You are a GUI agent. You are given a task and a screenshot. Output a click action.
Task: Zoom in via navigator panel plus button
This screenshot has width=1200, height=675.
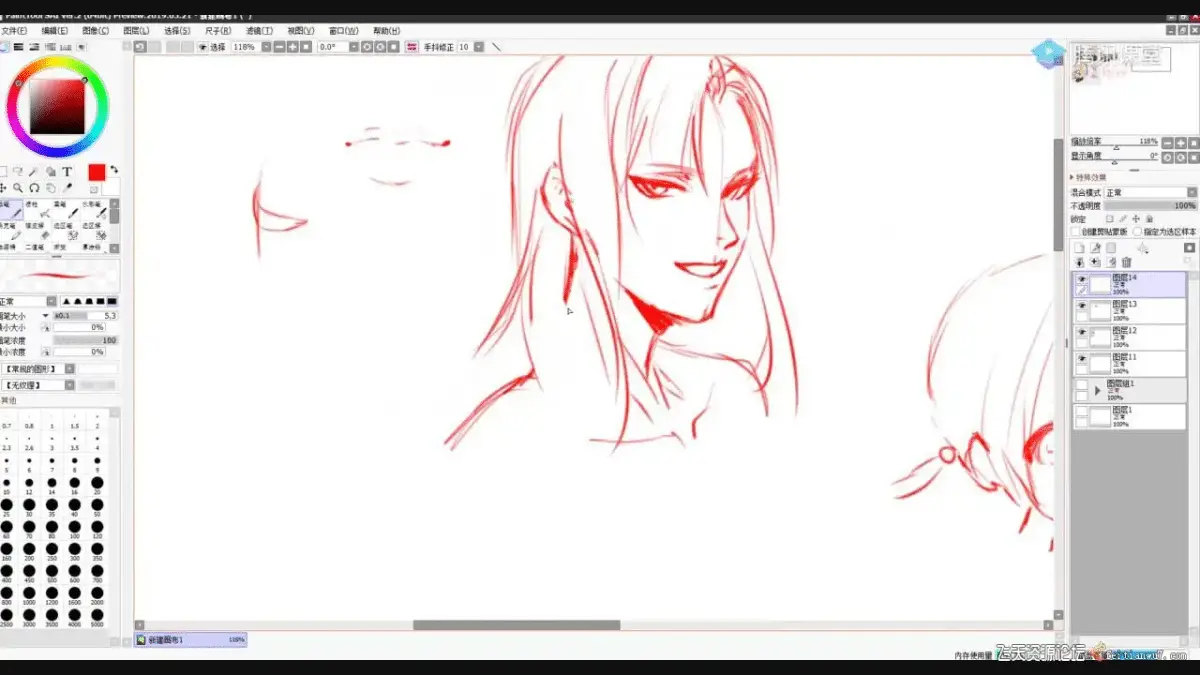[1180, 143]
